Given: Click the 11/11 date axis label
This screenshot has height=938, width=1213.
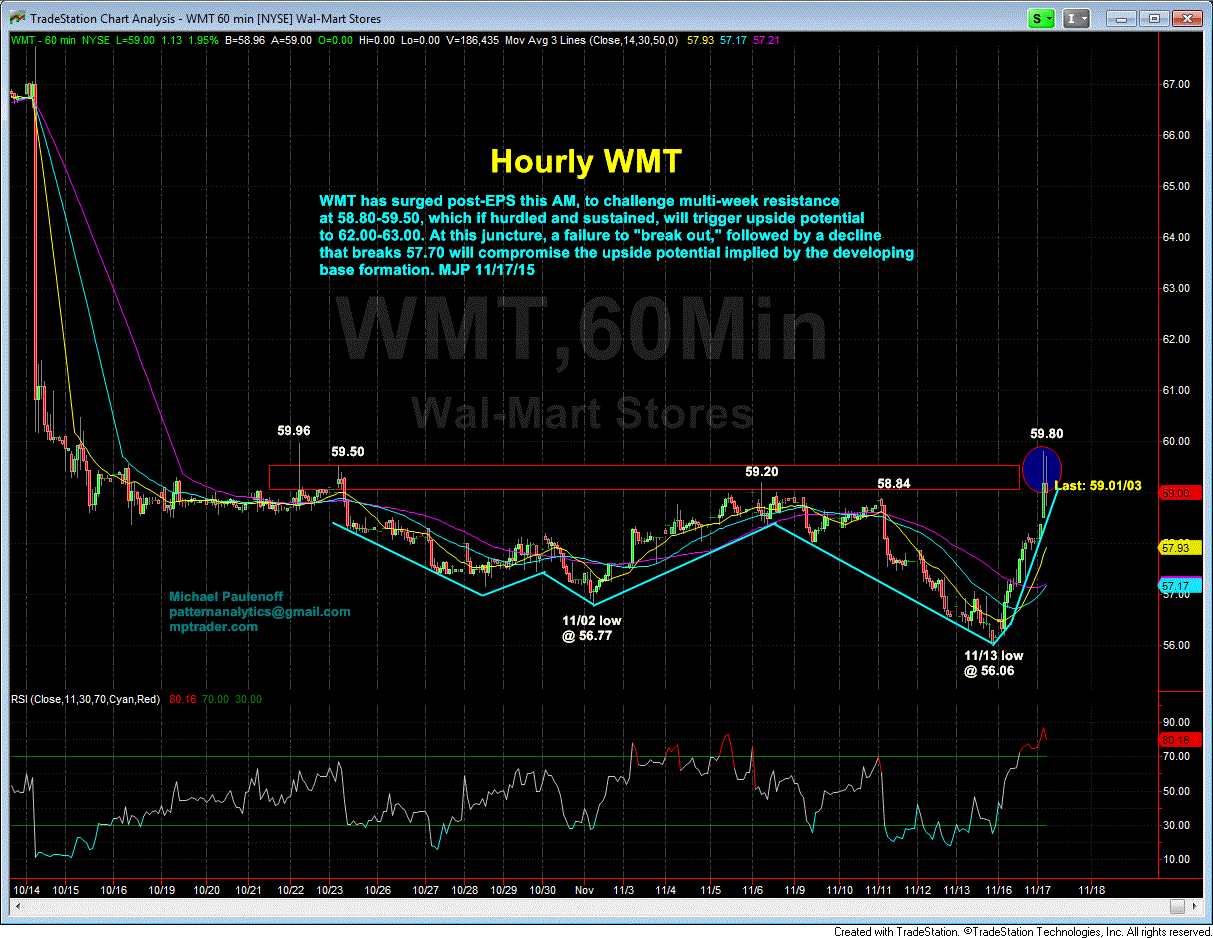Looking at the screenshot, I should 878,889.
